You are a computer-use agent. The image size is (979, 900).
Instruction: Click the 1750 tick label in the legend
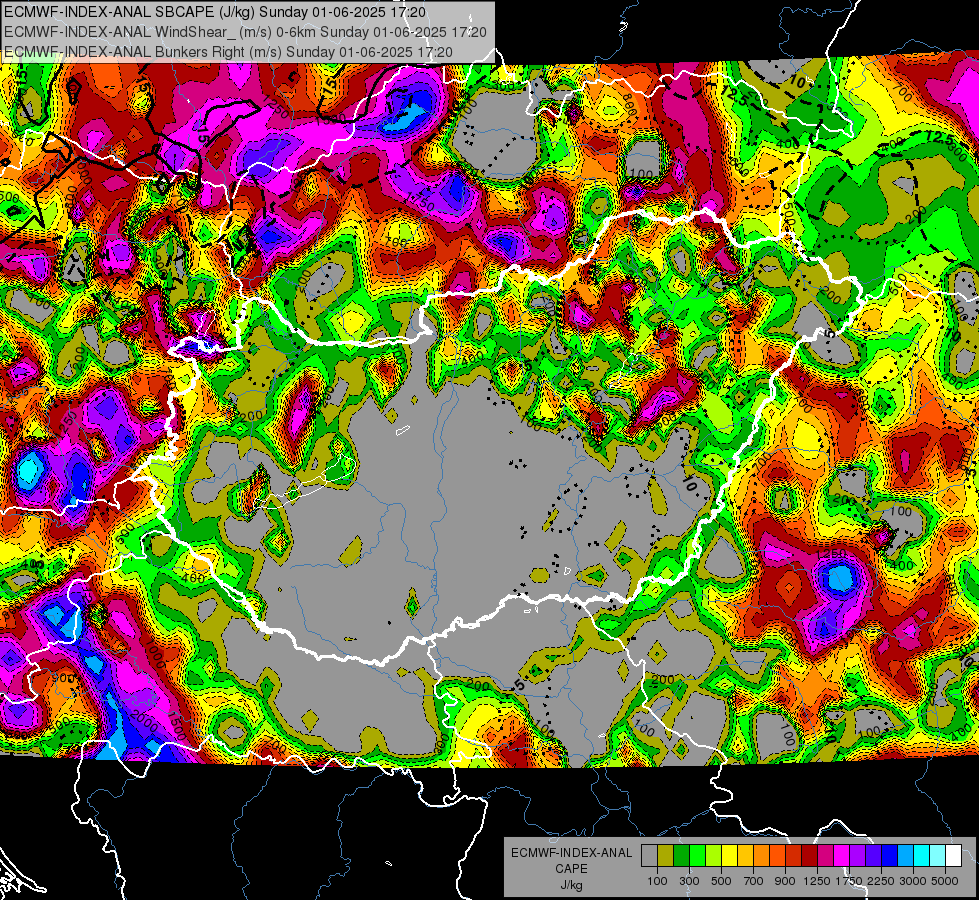[849, 881]
